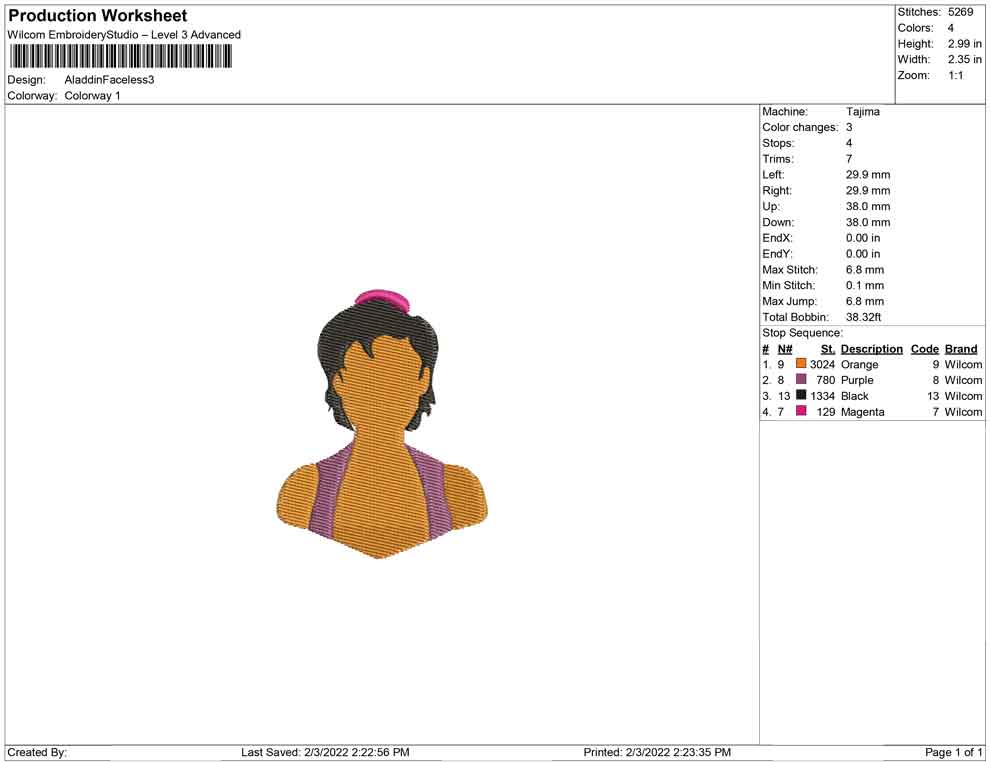Click the 'Trims:' label
990x762 pixels.
[778, 158]
